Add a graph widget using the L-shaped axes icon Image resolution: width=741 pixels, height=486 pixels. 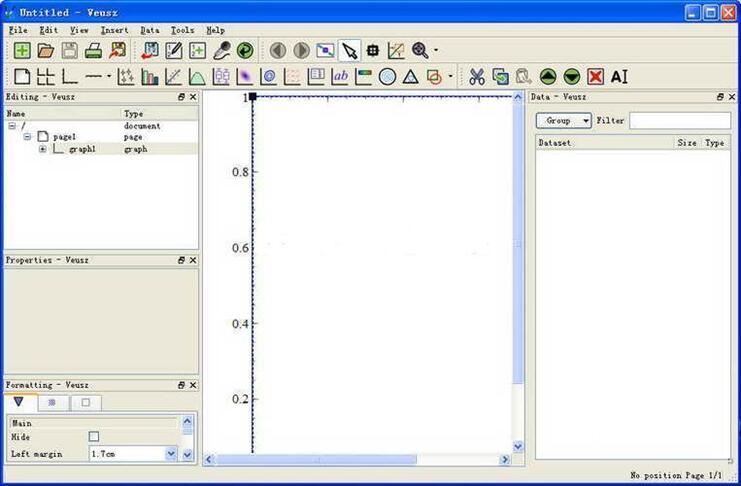pyautogui.click(x=69, y=77)
